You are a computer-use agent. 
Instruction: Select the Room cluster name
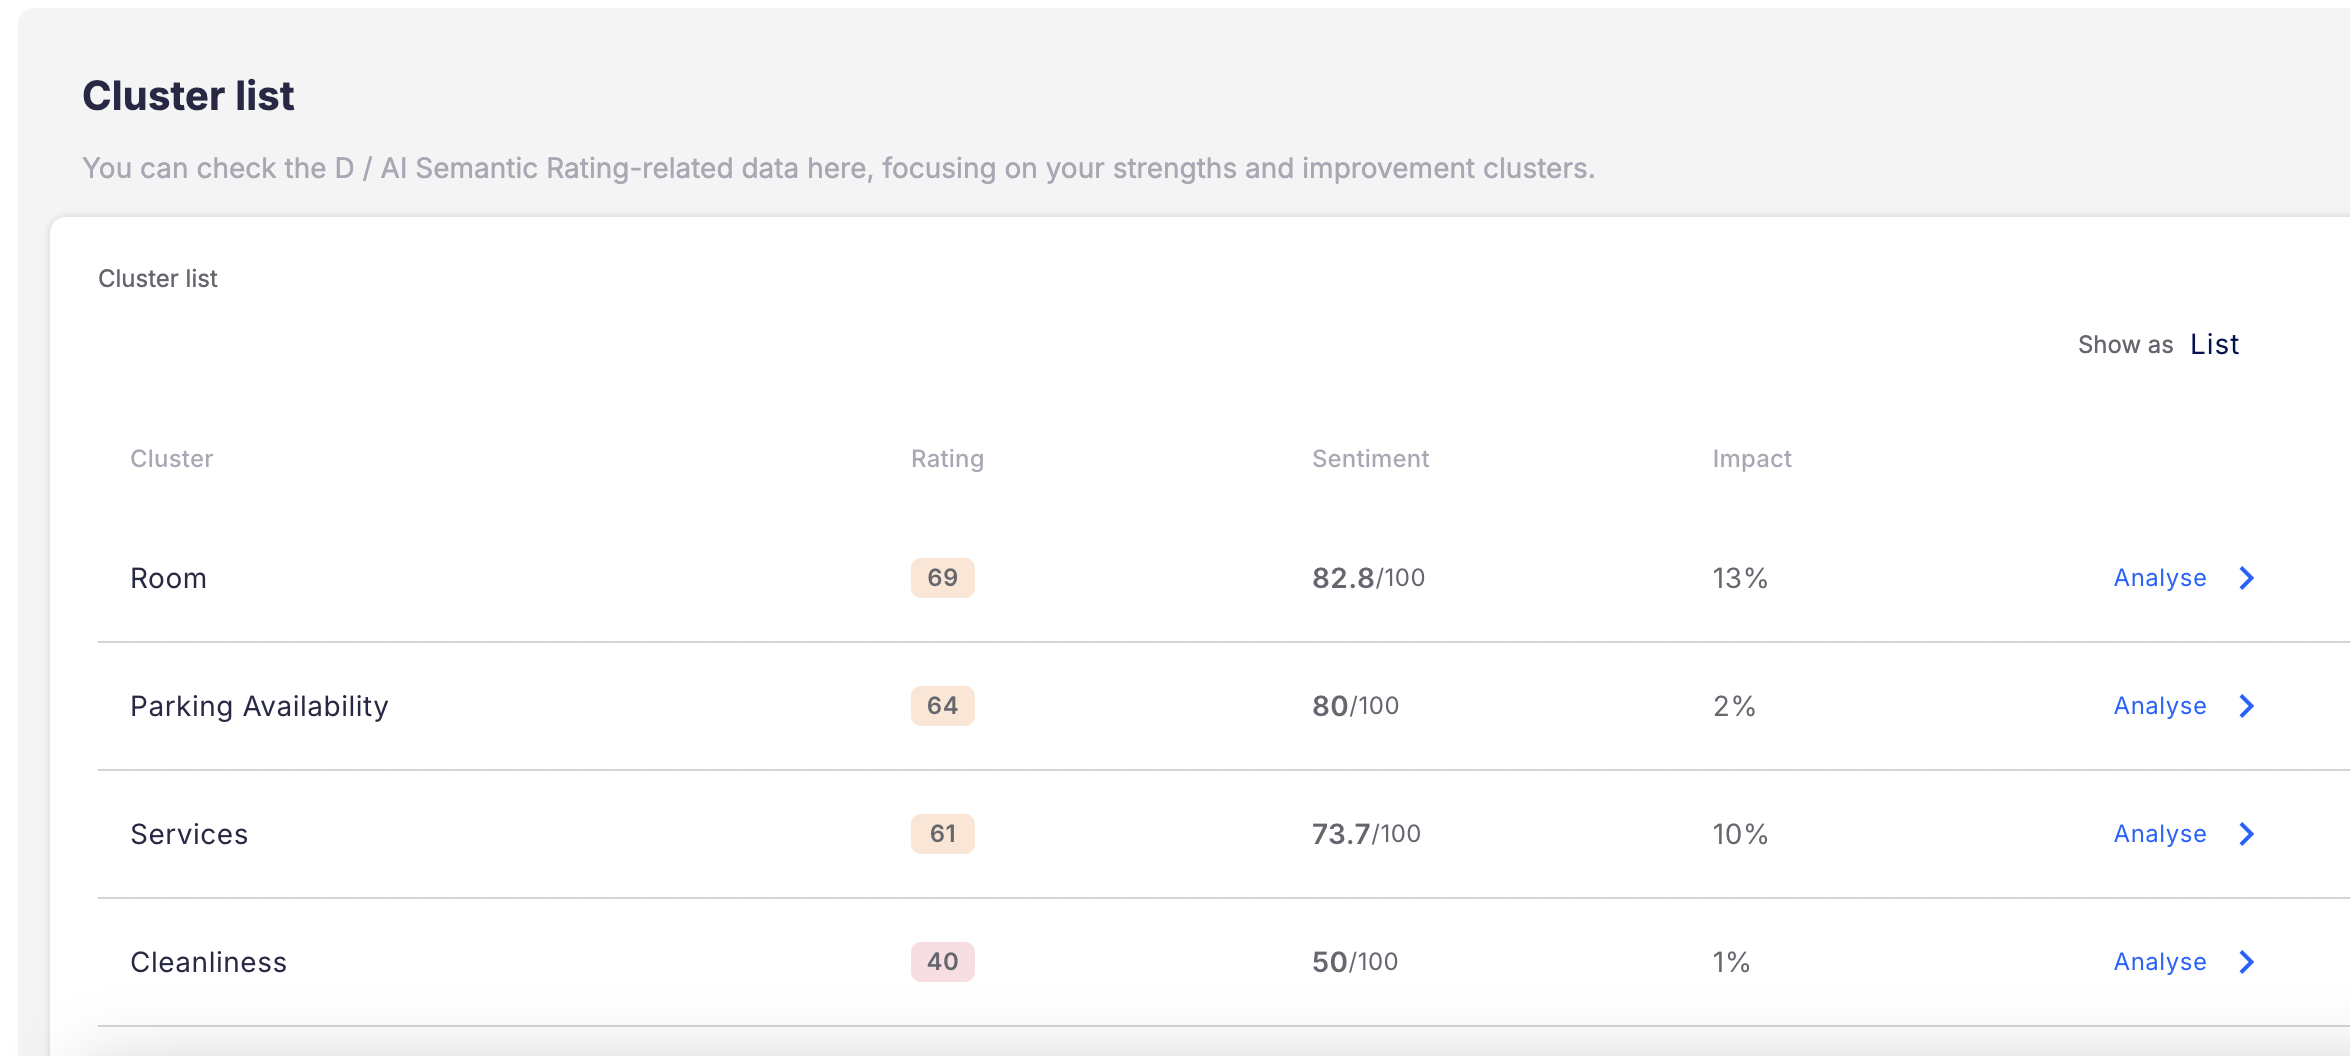[168, 578]
